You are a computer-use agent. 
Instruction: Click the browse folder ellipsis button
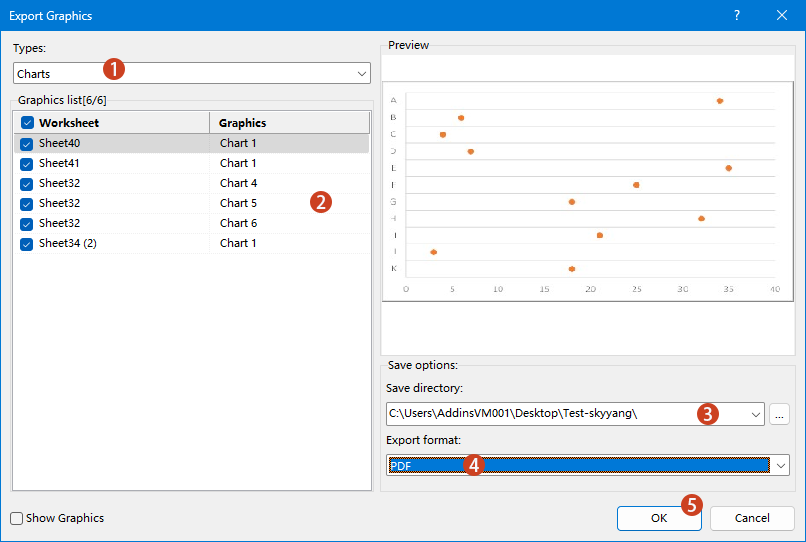[x=780, y=413]
